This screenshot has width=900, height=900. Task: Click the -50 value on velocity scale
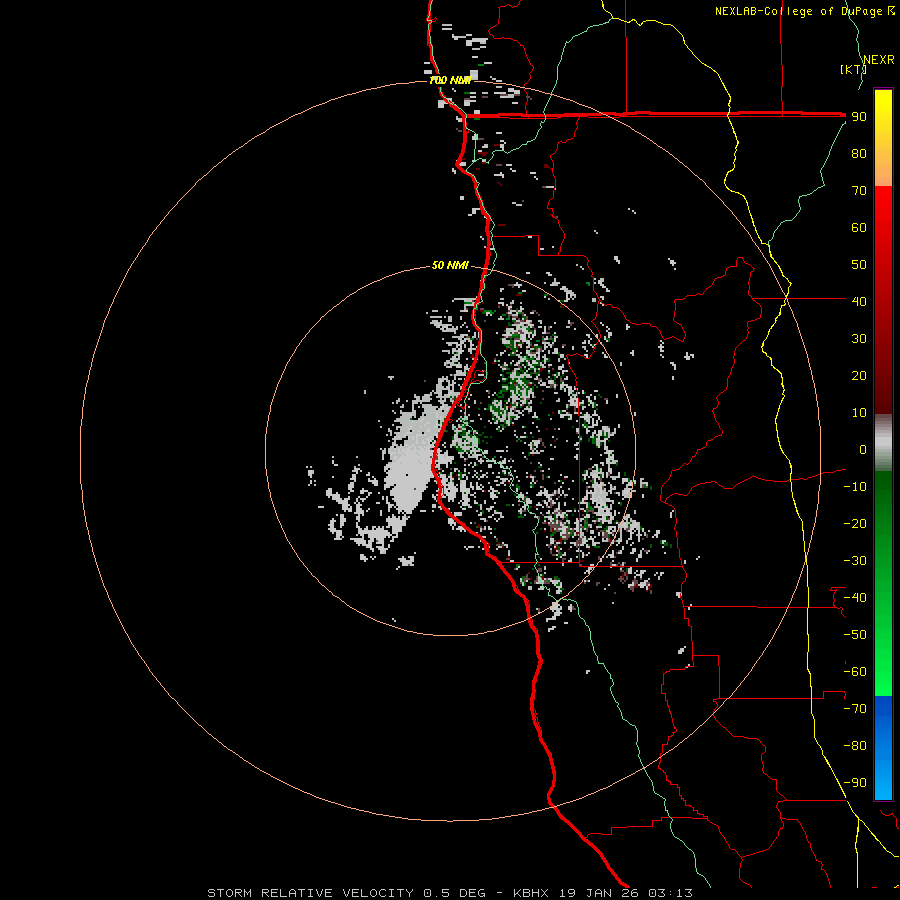point(855,635)
